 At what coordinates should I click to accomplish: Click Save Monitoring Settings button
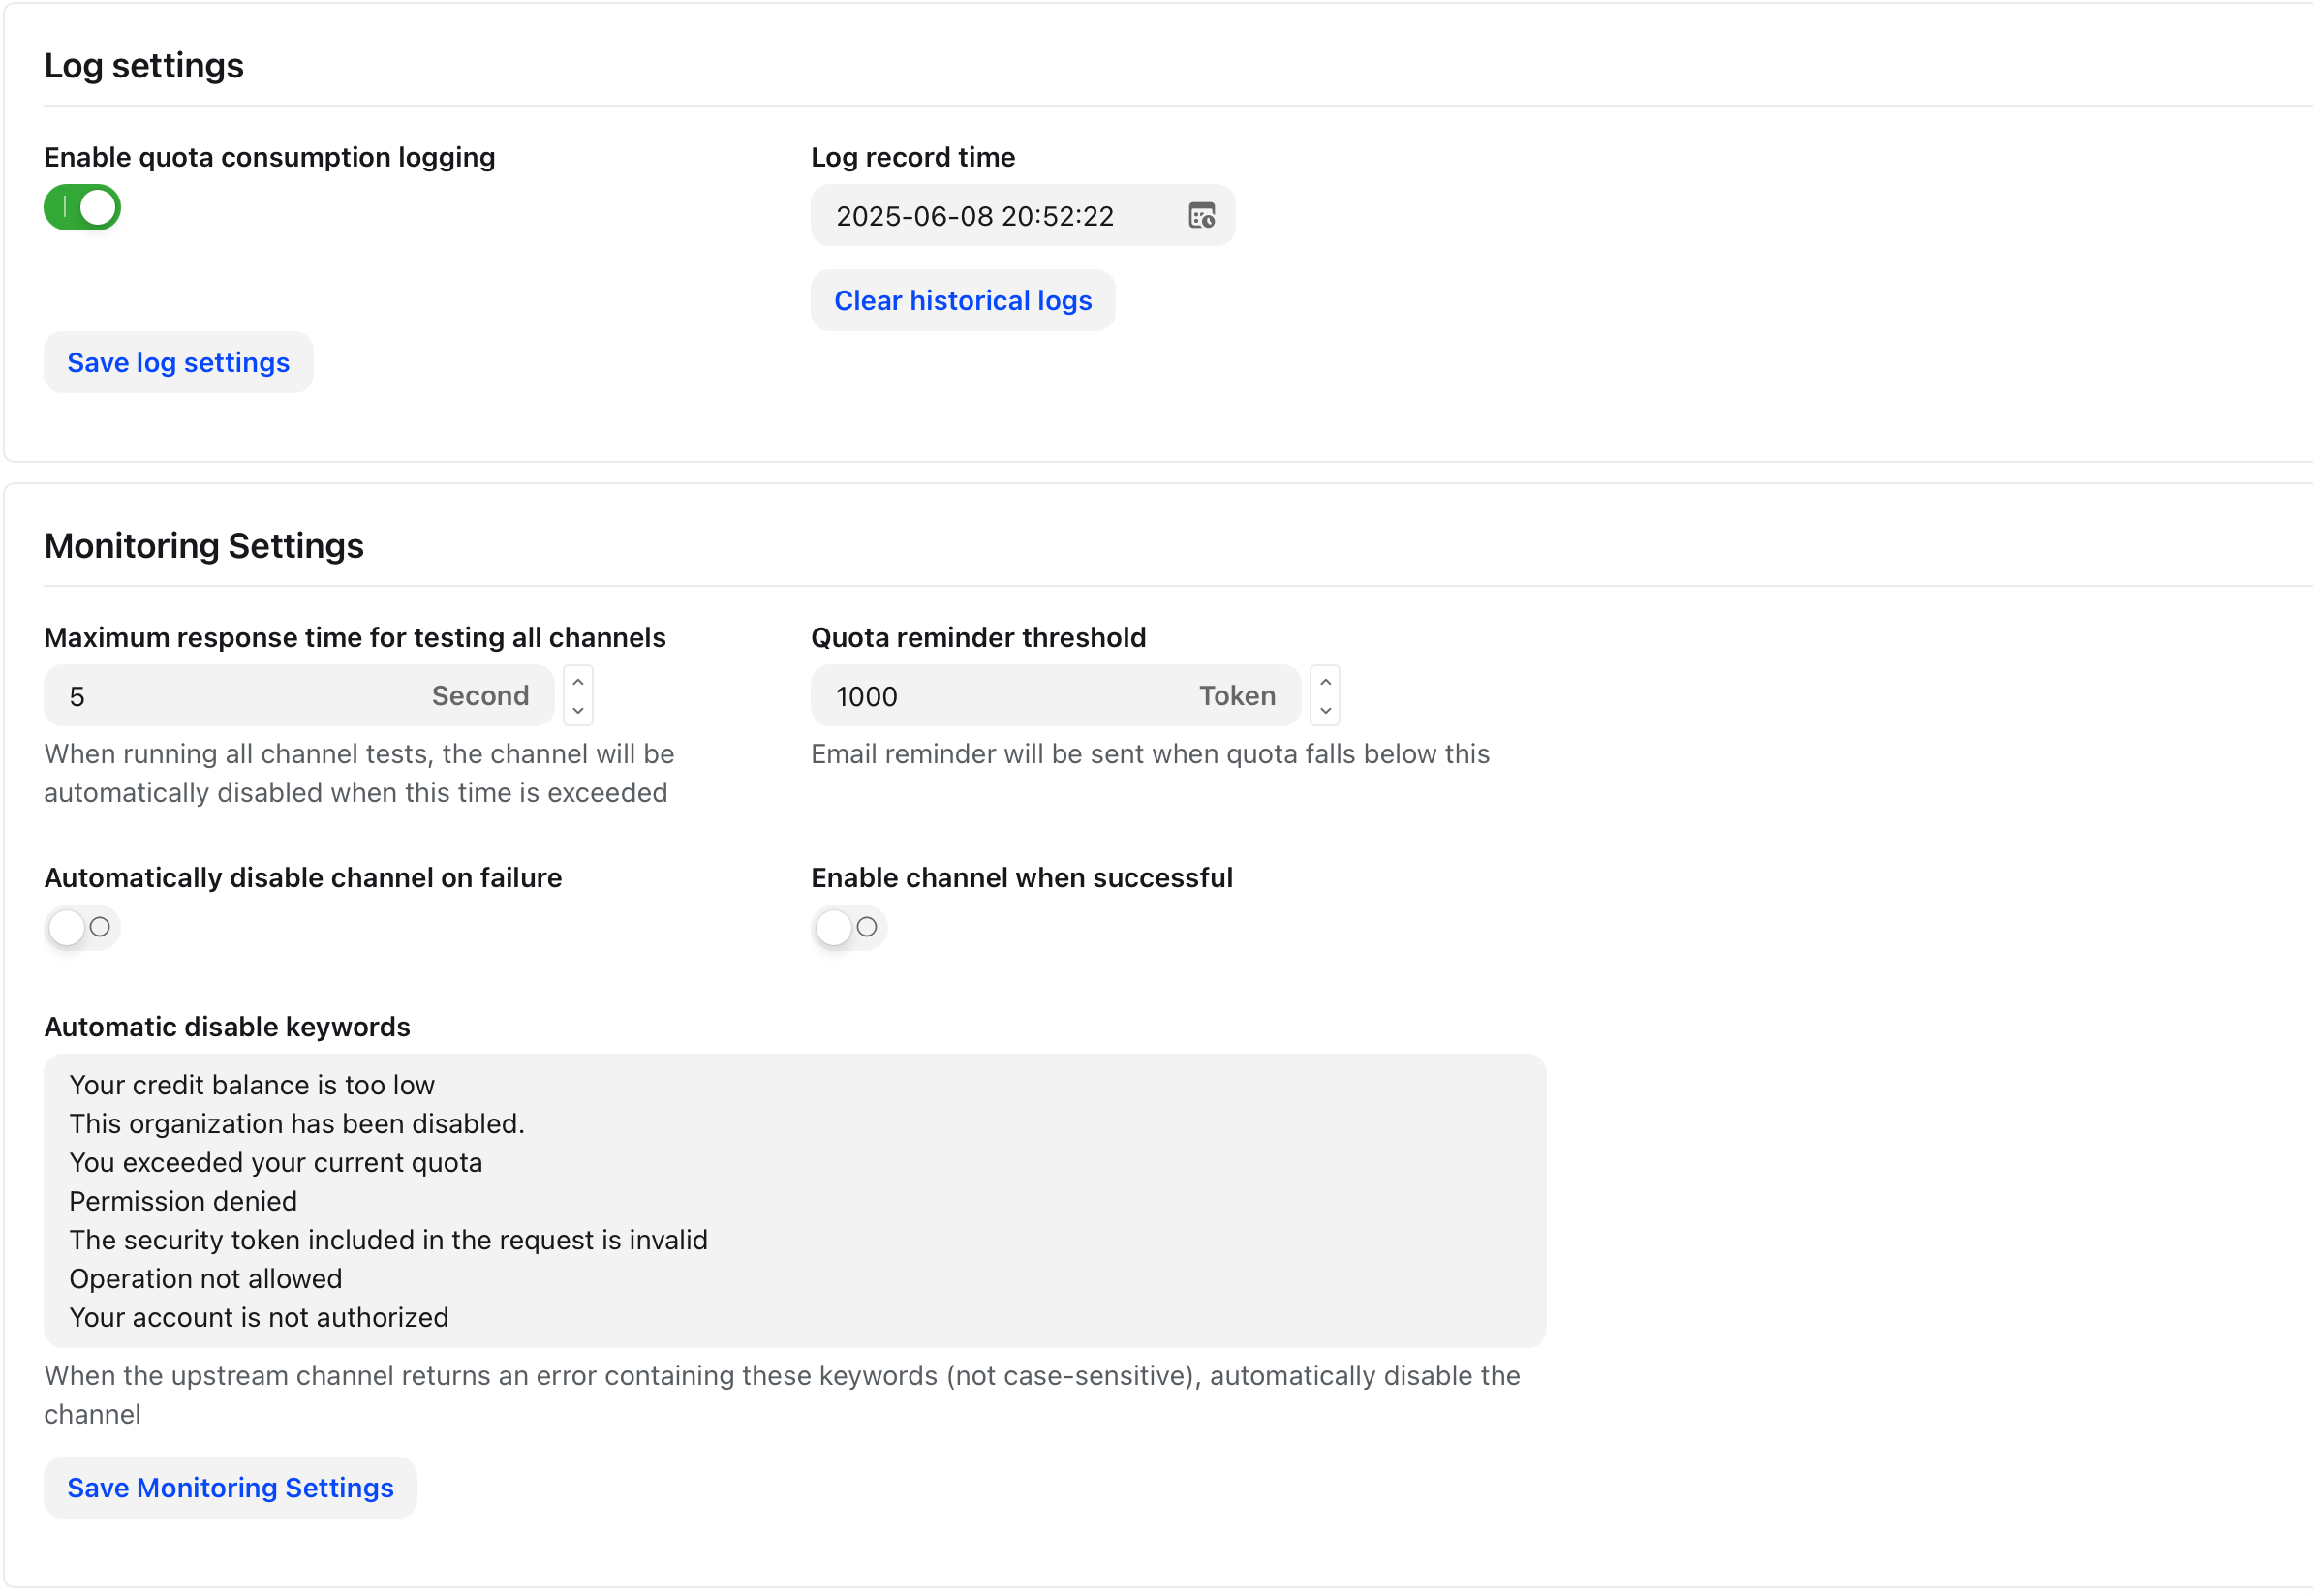(x=230, y=1488)
